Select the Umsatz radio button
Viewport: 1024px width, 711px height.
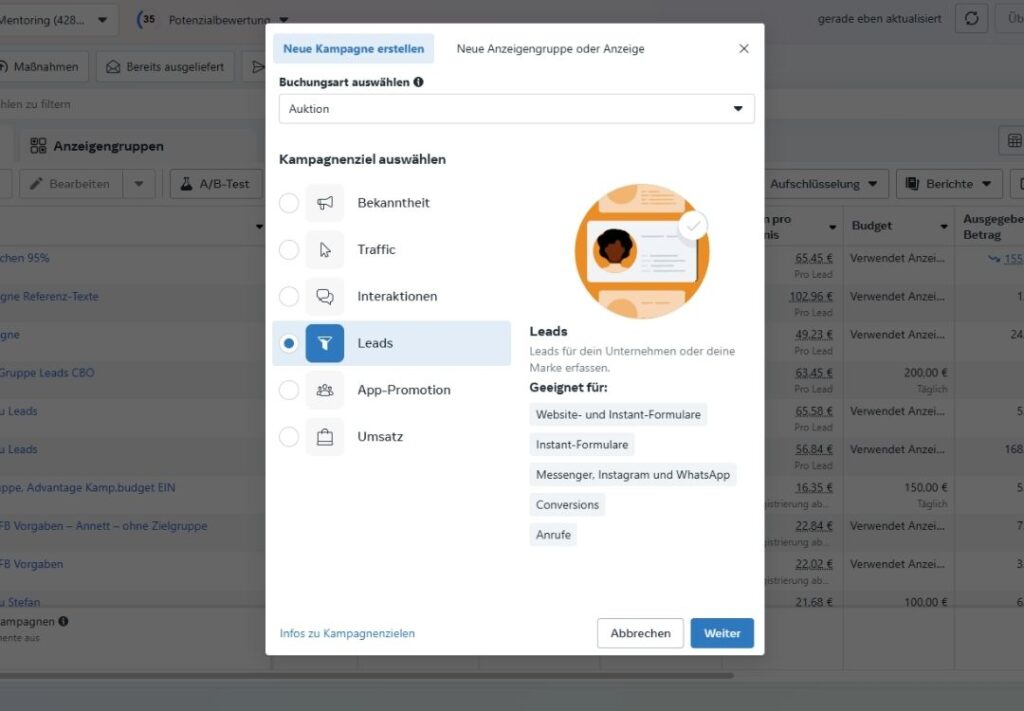coord(289,437)
